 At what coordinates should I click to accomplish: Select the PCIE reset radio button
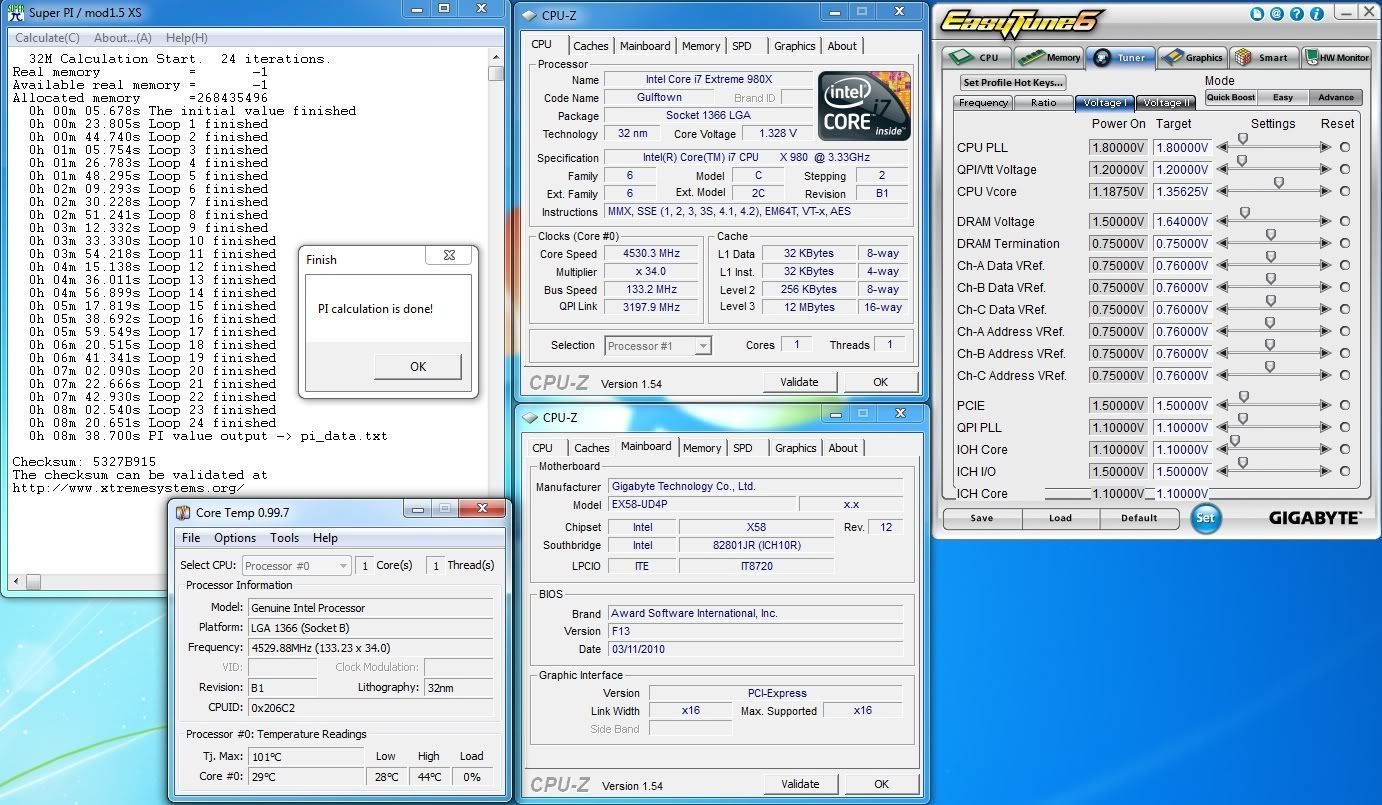point(1345,406)
